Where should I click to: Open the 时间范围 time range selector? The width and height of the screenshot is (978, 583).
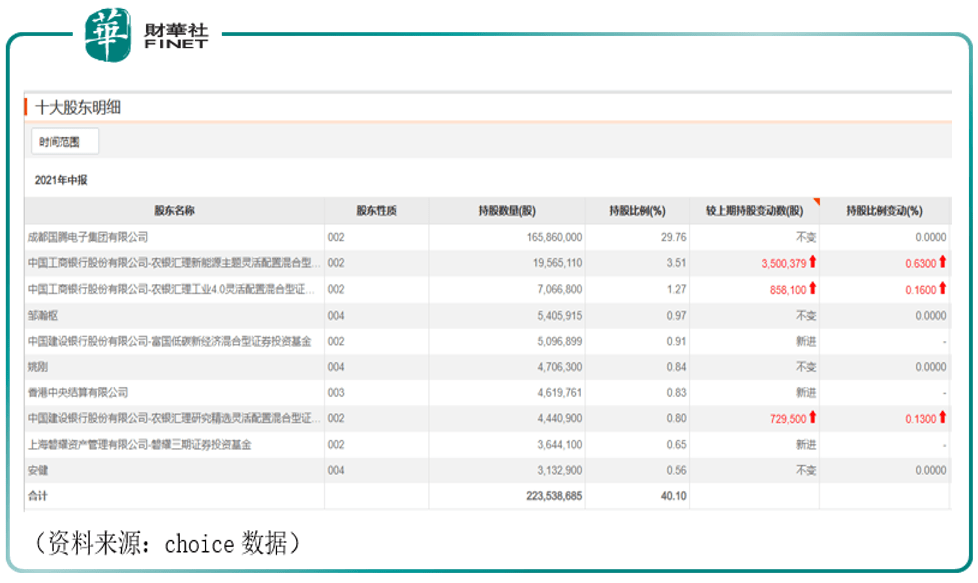point(65,142)
